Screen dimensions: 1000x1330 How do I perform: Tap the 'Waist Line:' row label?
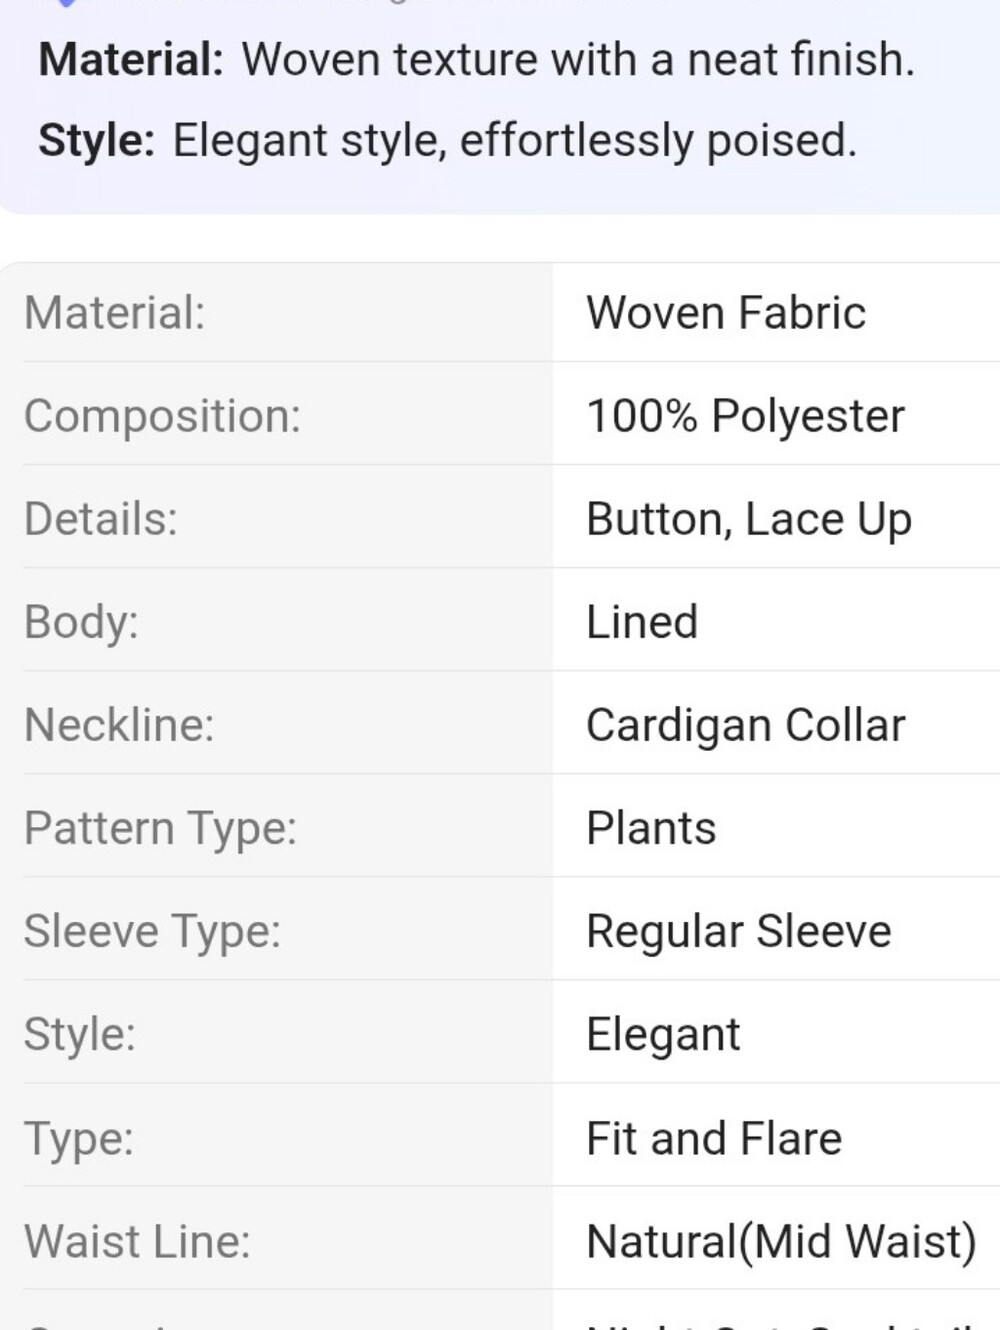pos(137,1242)
